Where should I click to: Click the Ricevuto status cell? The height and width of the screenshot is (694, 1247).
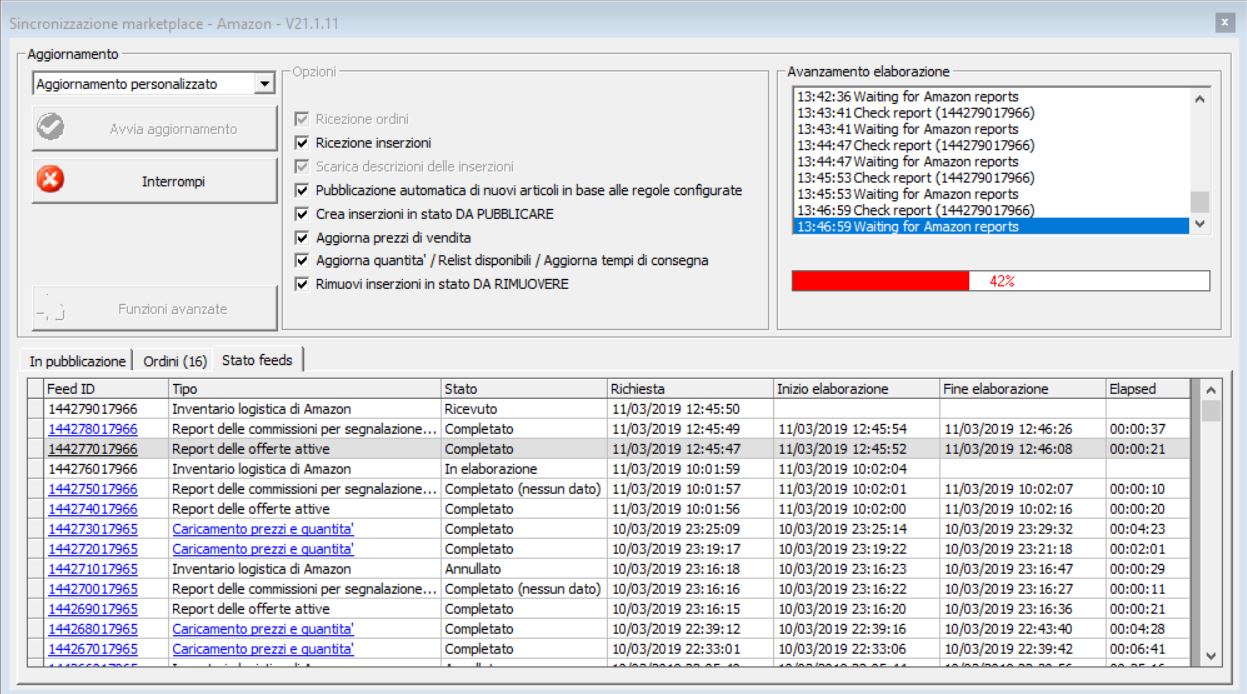click(523, 409)
